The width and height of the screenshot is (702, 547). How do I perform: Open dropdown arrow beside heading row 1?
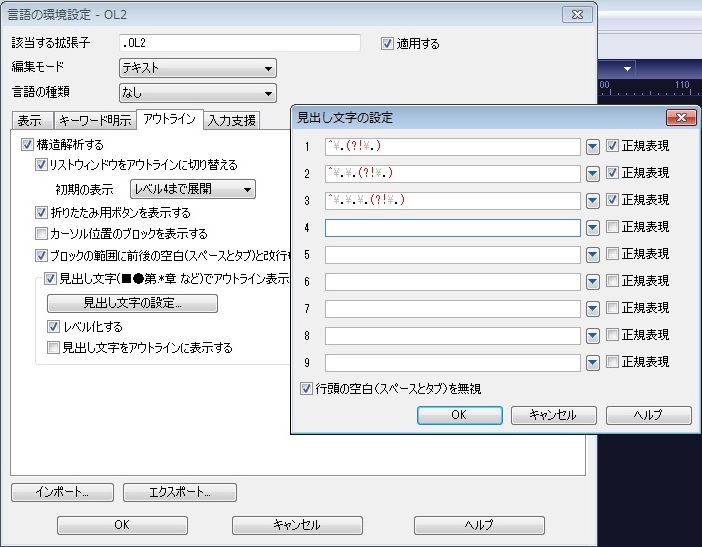592,146
